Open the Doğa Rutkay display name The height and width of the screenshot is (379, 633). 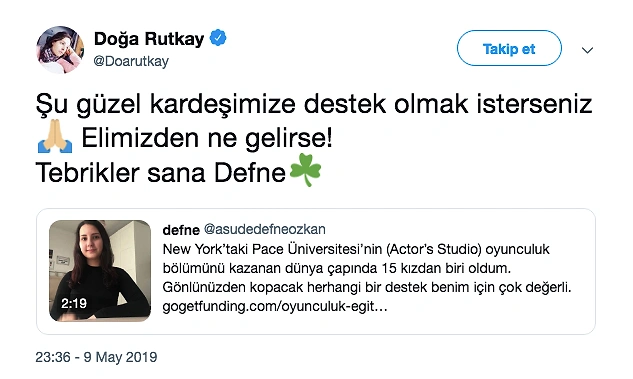(x=149, y=39)
